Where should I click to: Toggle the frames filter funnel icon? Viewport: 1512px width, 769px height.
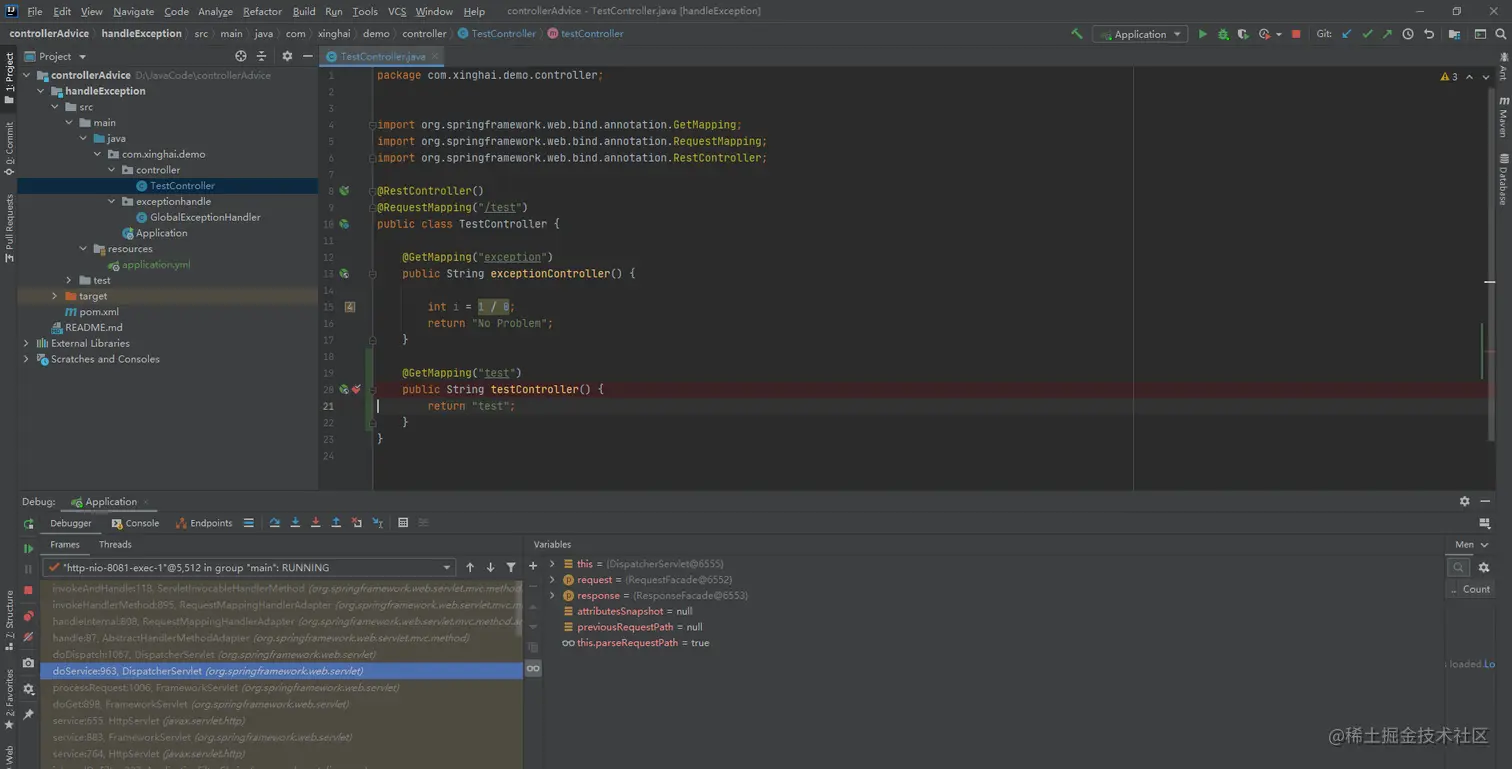(x=511, y=568)
